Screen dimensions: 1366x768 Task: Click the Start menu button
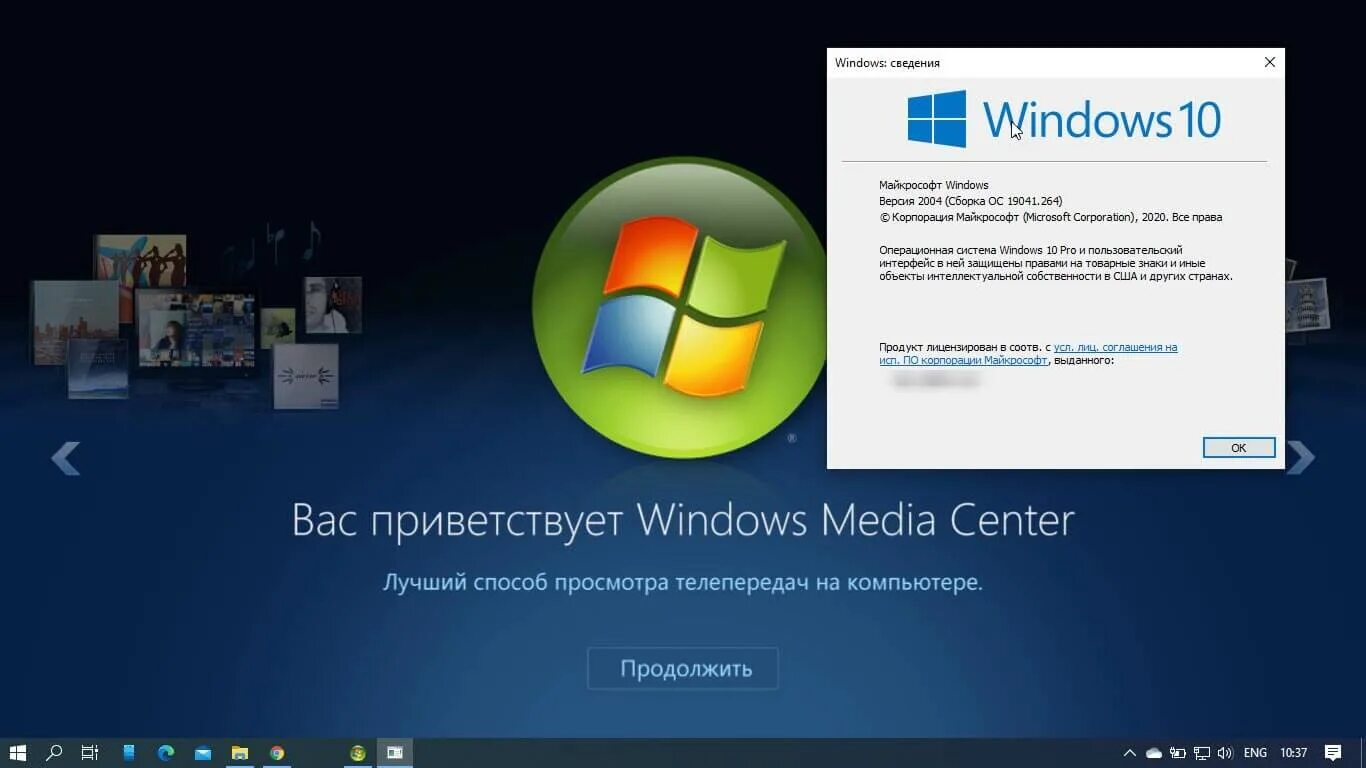16,752
